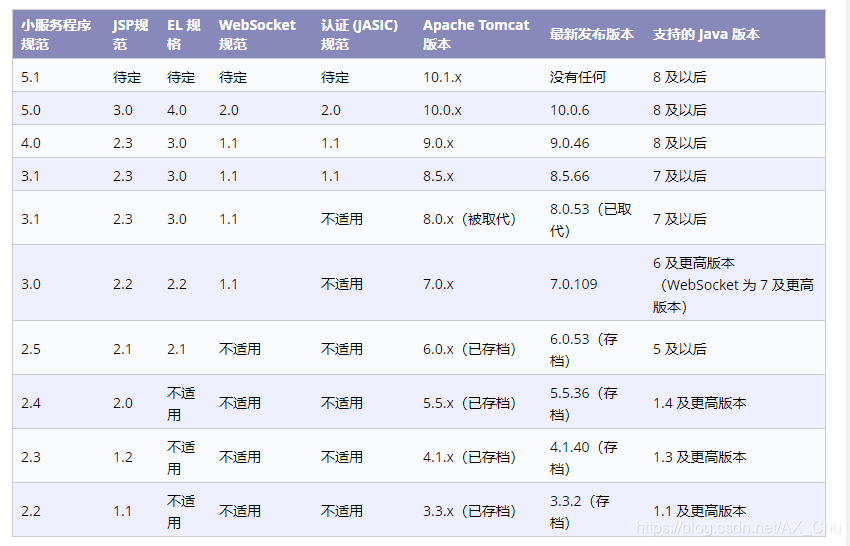Select JASIC '待定' in the 10.1.x row

click(x=334, y=77)
